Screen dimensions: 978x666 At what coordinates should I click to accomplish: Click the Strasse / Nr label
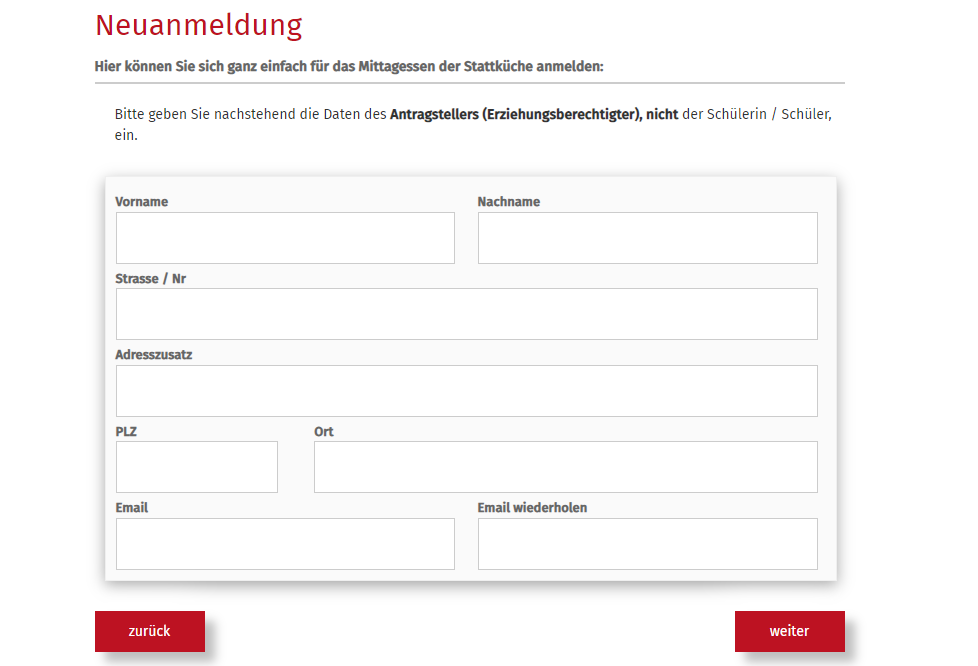point(151,279)
